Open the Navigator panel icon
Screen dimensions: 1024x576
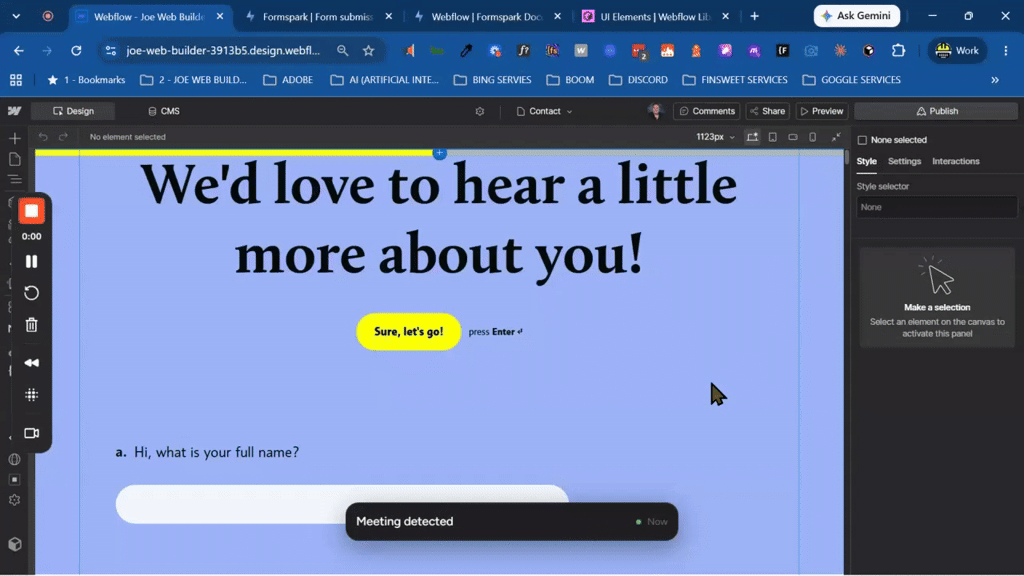click(x=14, y=180)
